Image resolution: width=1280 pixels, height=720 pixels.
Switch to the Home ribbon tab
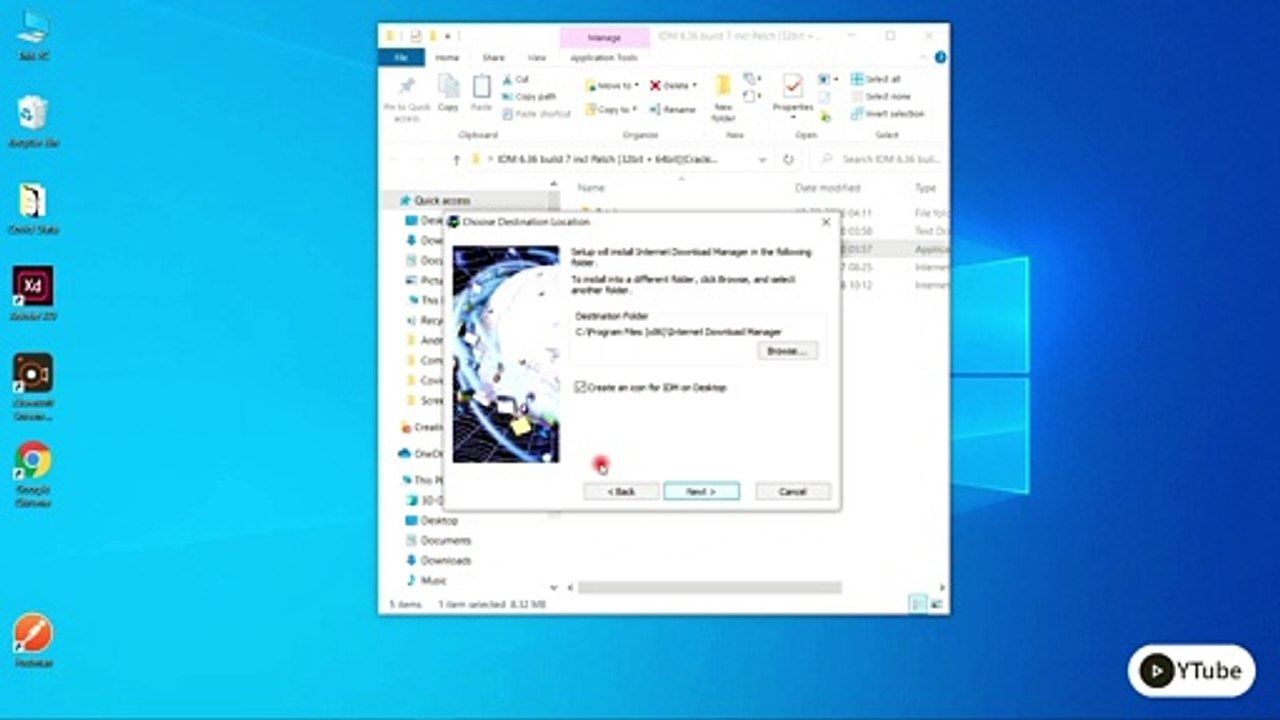click(x=447, y=58)
